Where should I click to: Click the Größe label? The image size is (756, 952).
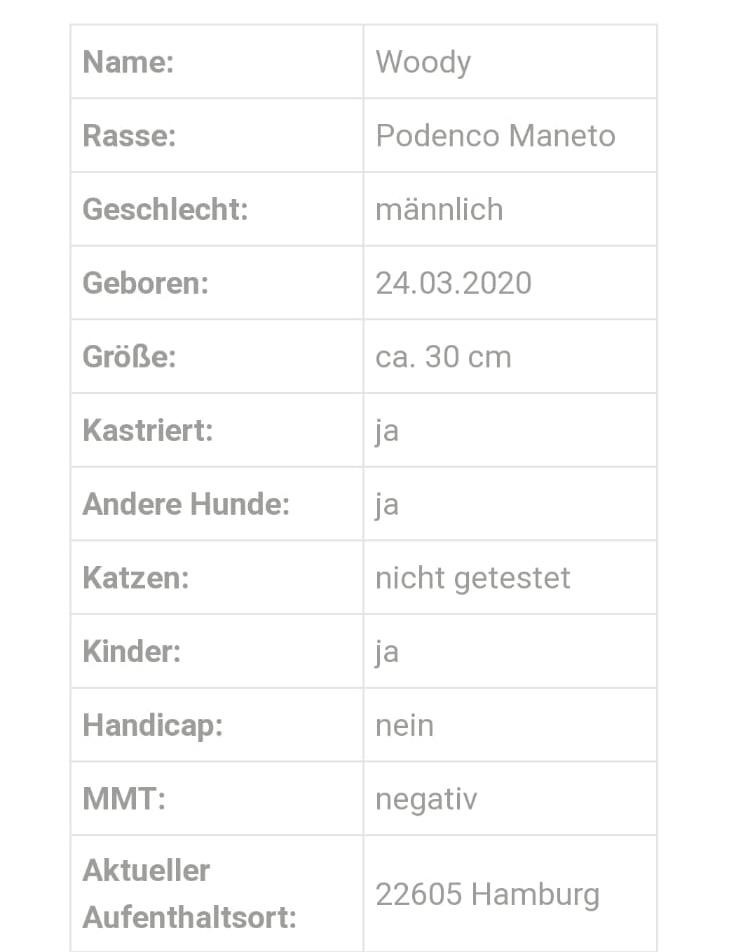coord(129,357)
